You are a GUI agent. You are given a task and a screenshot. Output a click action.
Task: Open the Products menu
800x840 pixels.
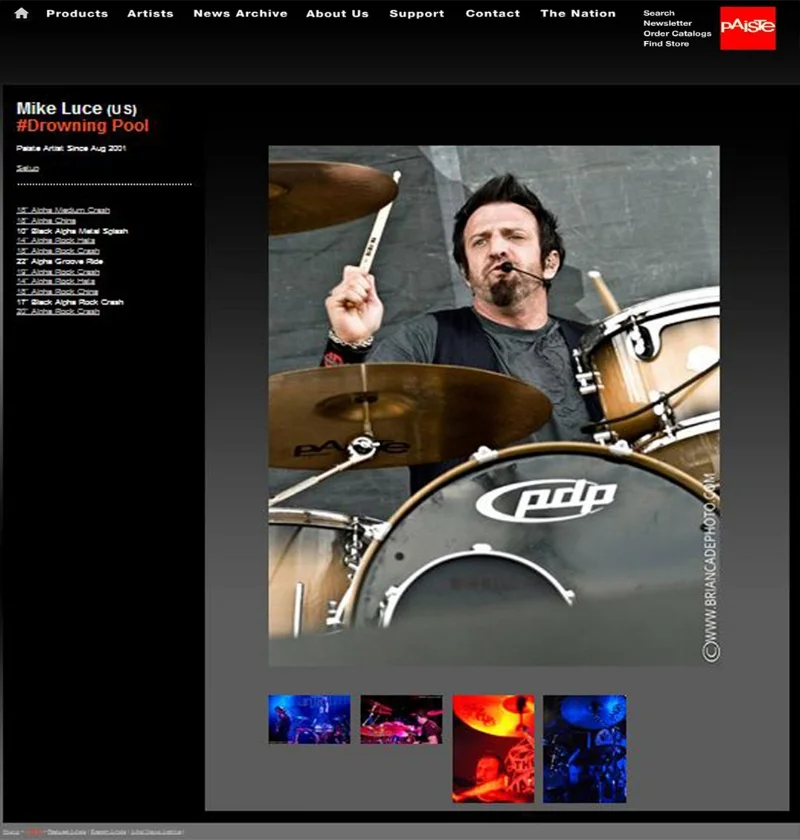coord(77,13)
